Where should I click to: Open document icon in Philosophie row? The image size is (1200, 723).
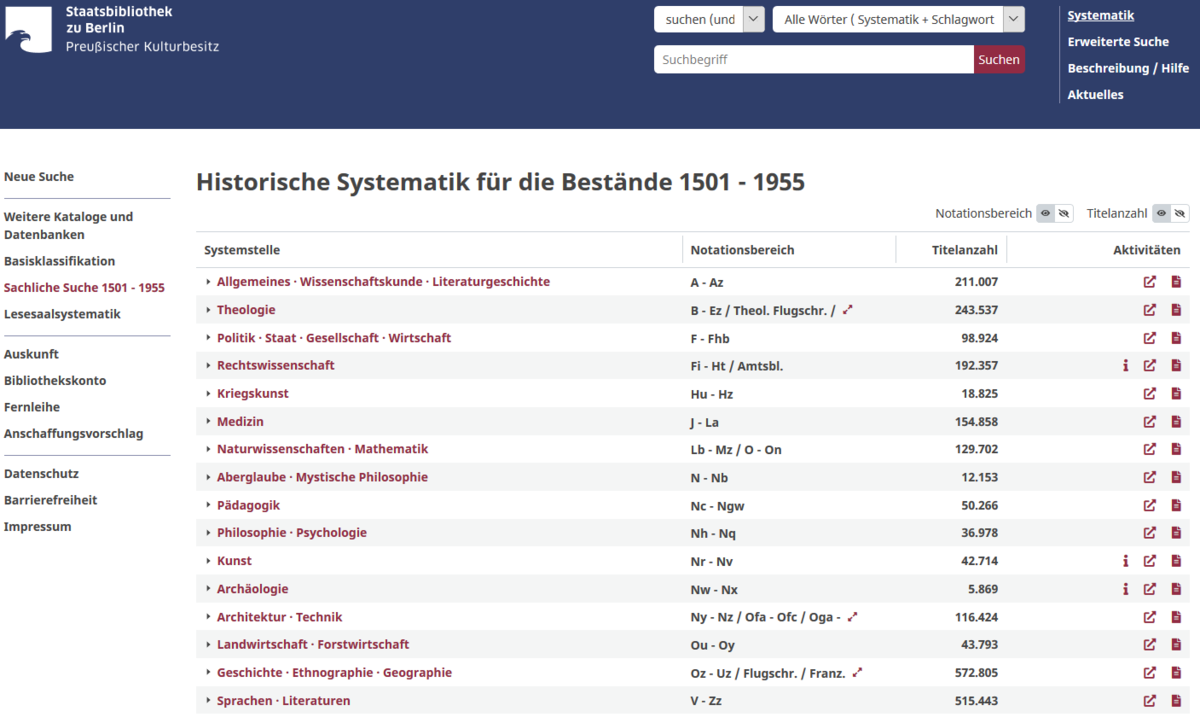[x=1176, y=533]
